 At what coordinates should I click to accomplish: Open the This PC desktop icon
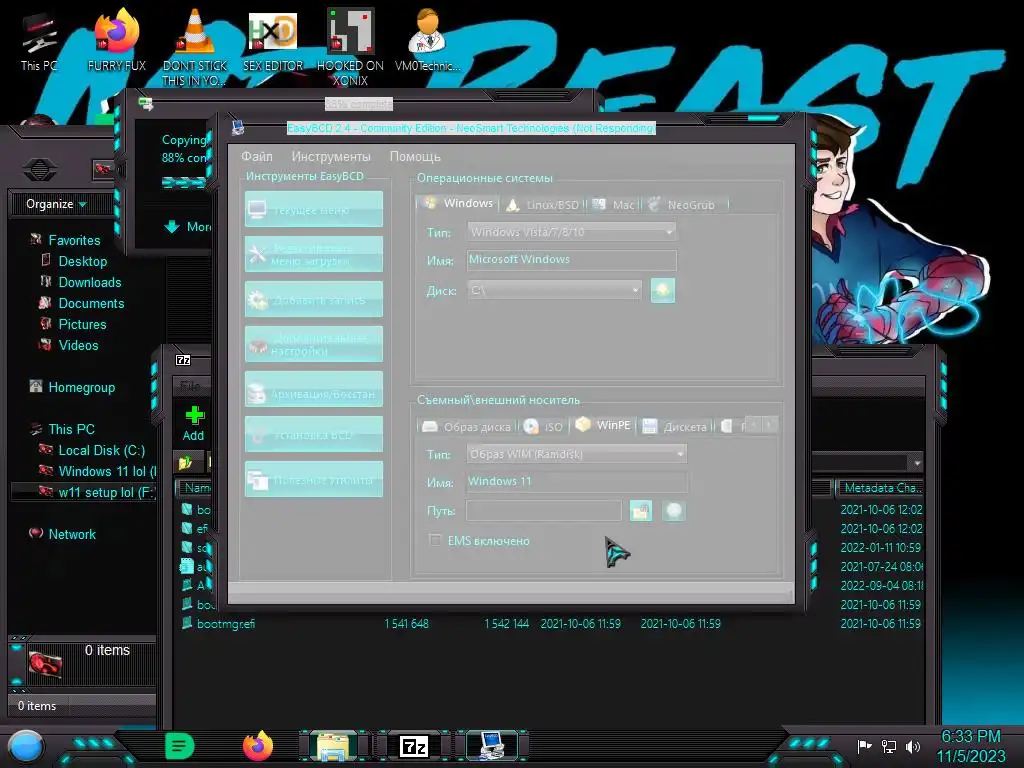point(39,40)
